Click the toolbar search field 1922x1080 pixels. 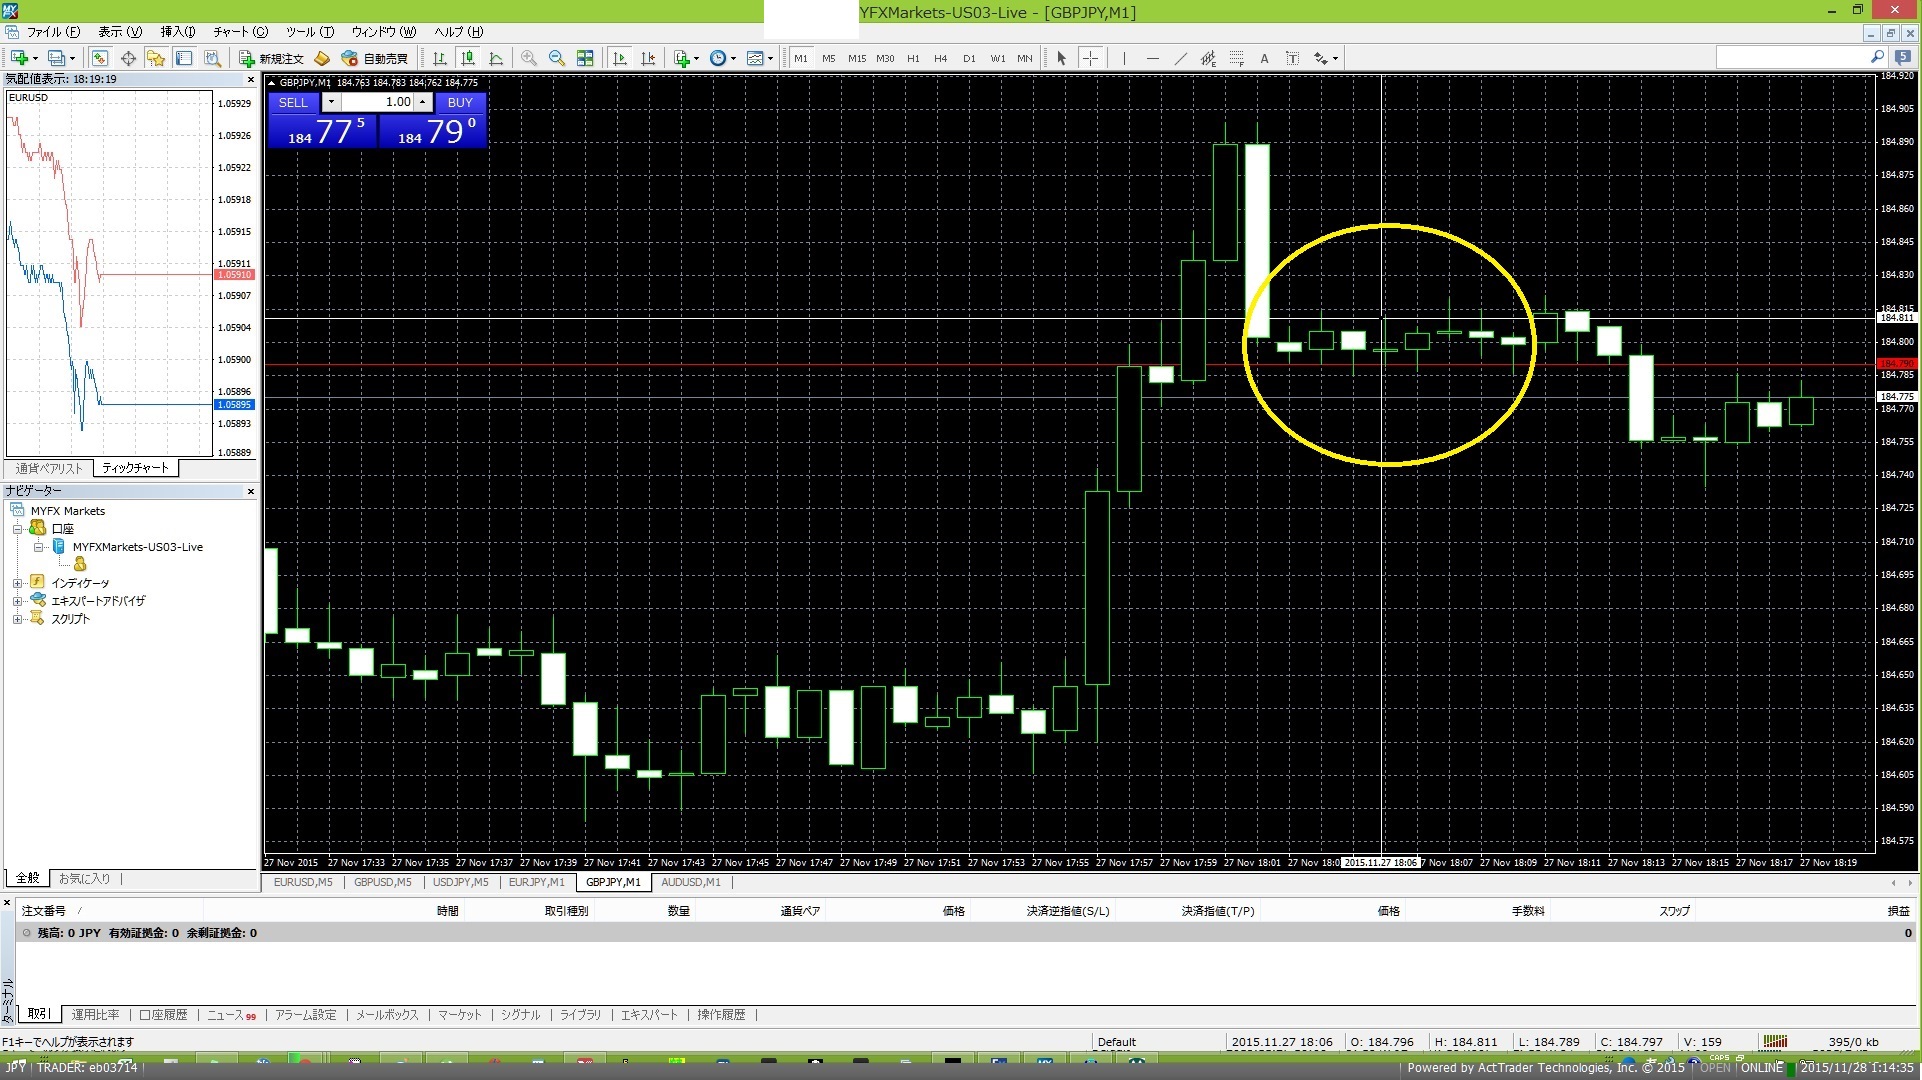point(1801,58)
